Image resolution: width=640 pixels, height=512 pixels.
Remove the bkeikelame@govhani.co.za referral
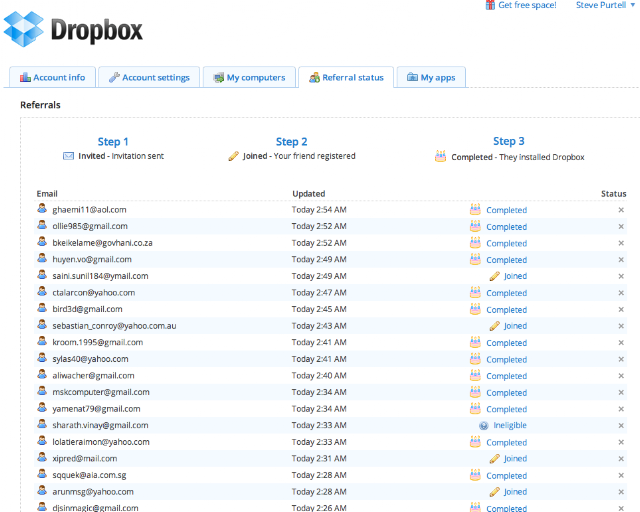(x=621, y=243)
